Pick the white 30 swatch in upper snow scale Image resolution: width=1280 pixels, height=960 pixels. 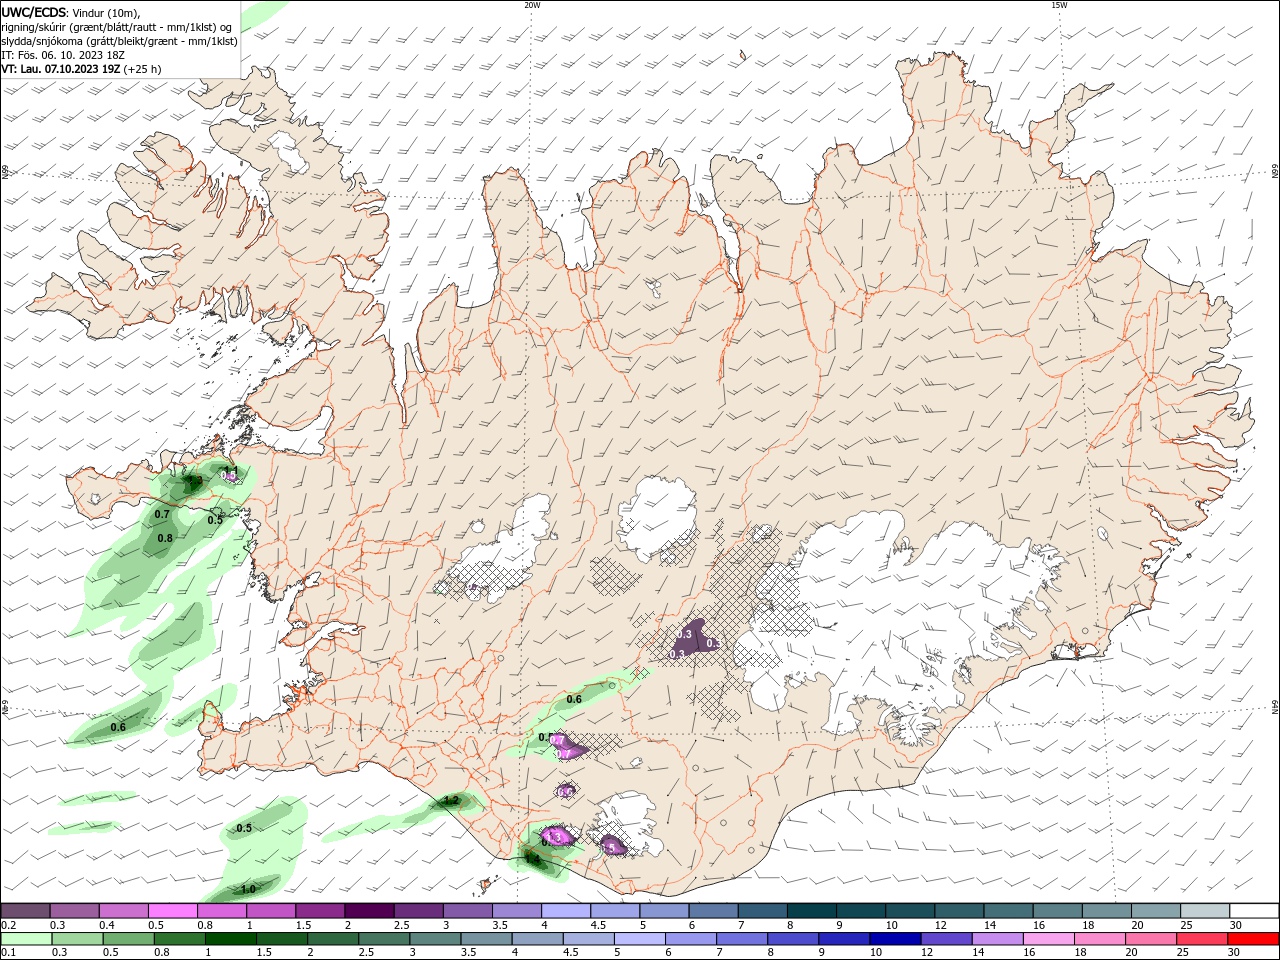coord(1254,911)
